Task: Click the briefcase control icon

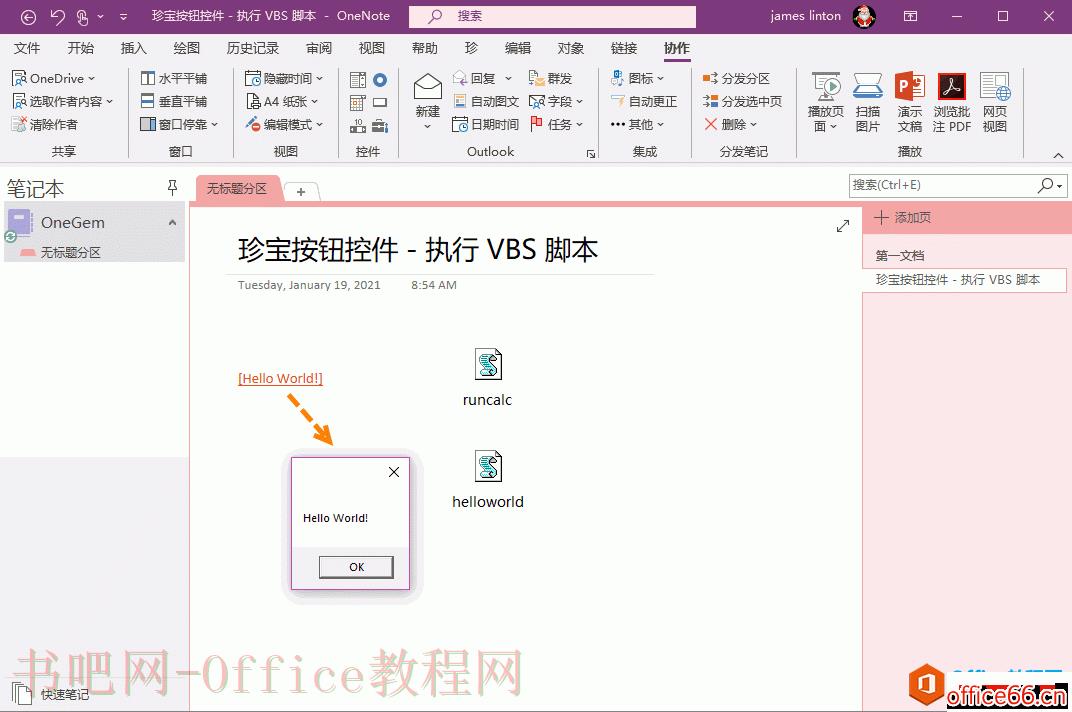Action: coord(380,125)
